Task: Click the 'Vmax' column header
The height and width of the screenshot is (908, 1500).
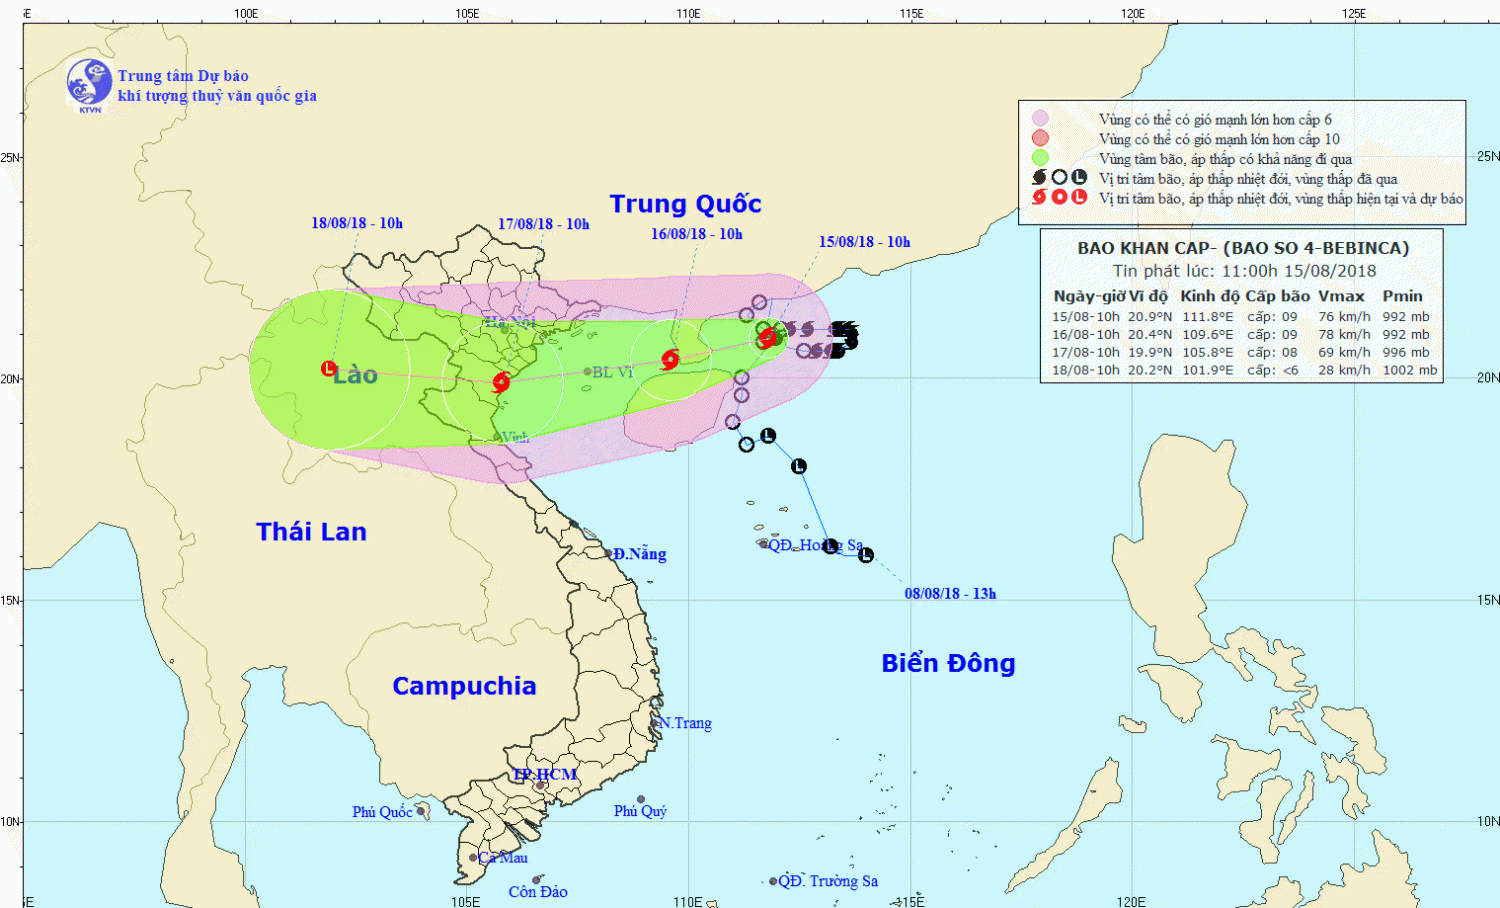Action: (x=1341, y=296)
